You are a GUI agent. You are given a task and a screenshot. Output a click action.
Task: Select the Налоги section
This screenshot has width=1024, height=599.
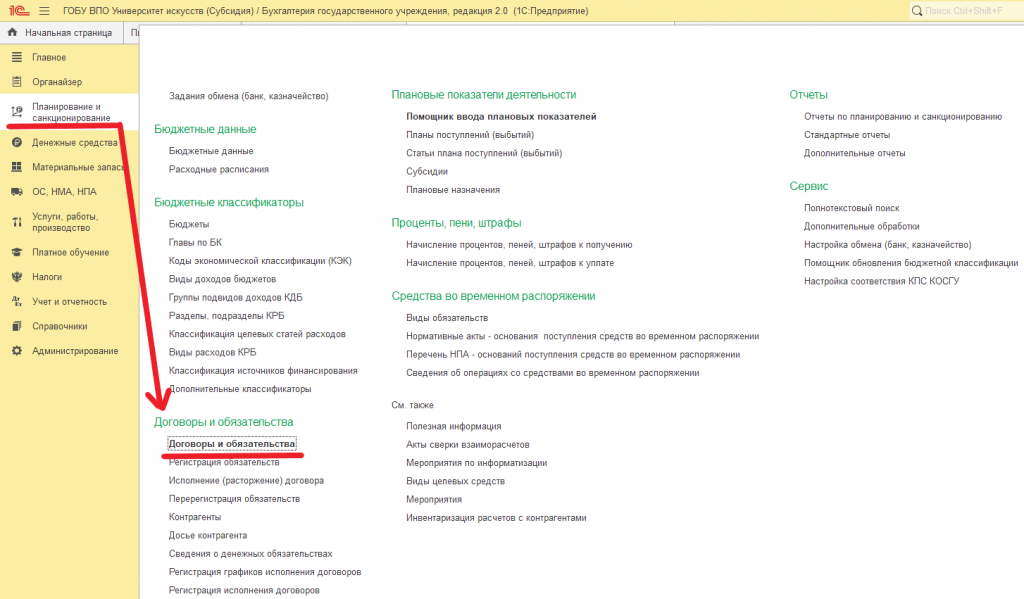[47, 277]
